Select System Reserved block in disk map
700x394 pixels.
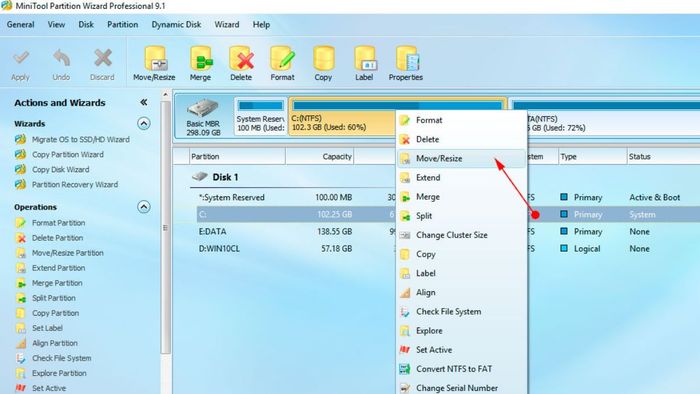click(260, 117)
